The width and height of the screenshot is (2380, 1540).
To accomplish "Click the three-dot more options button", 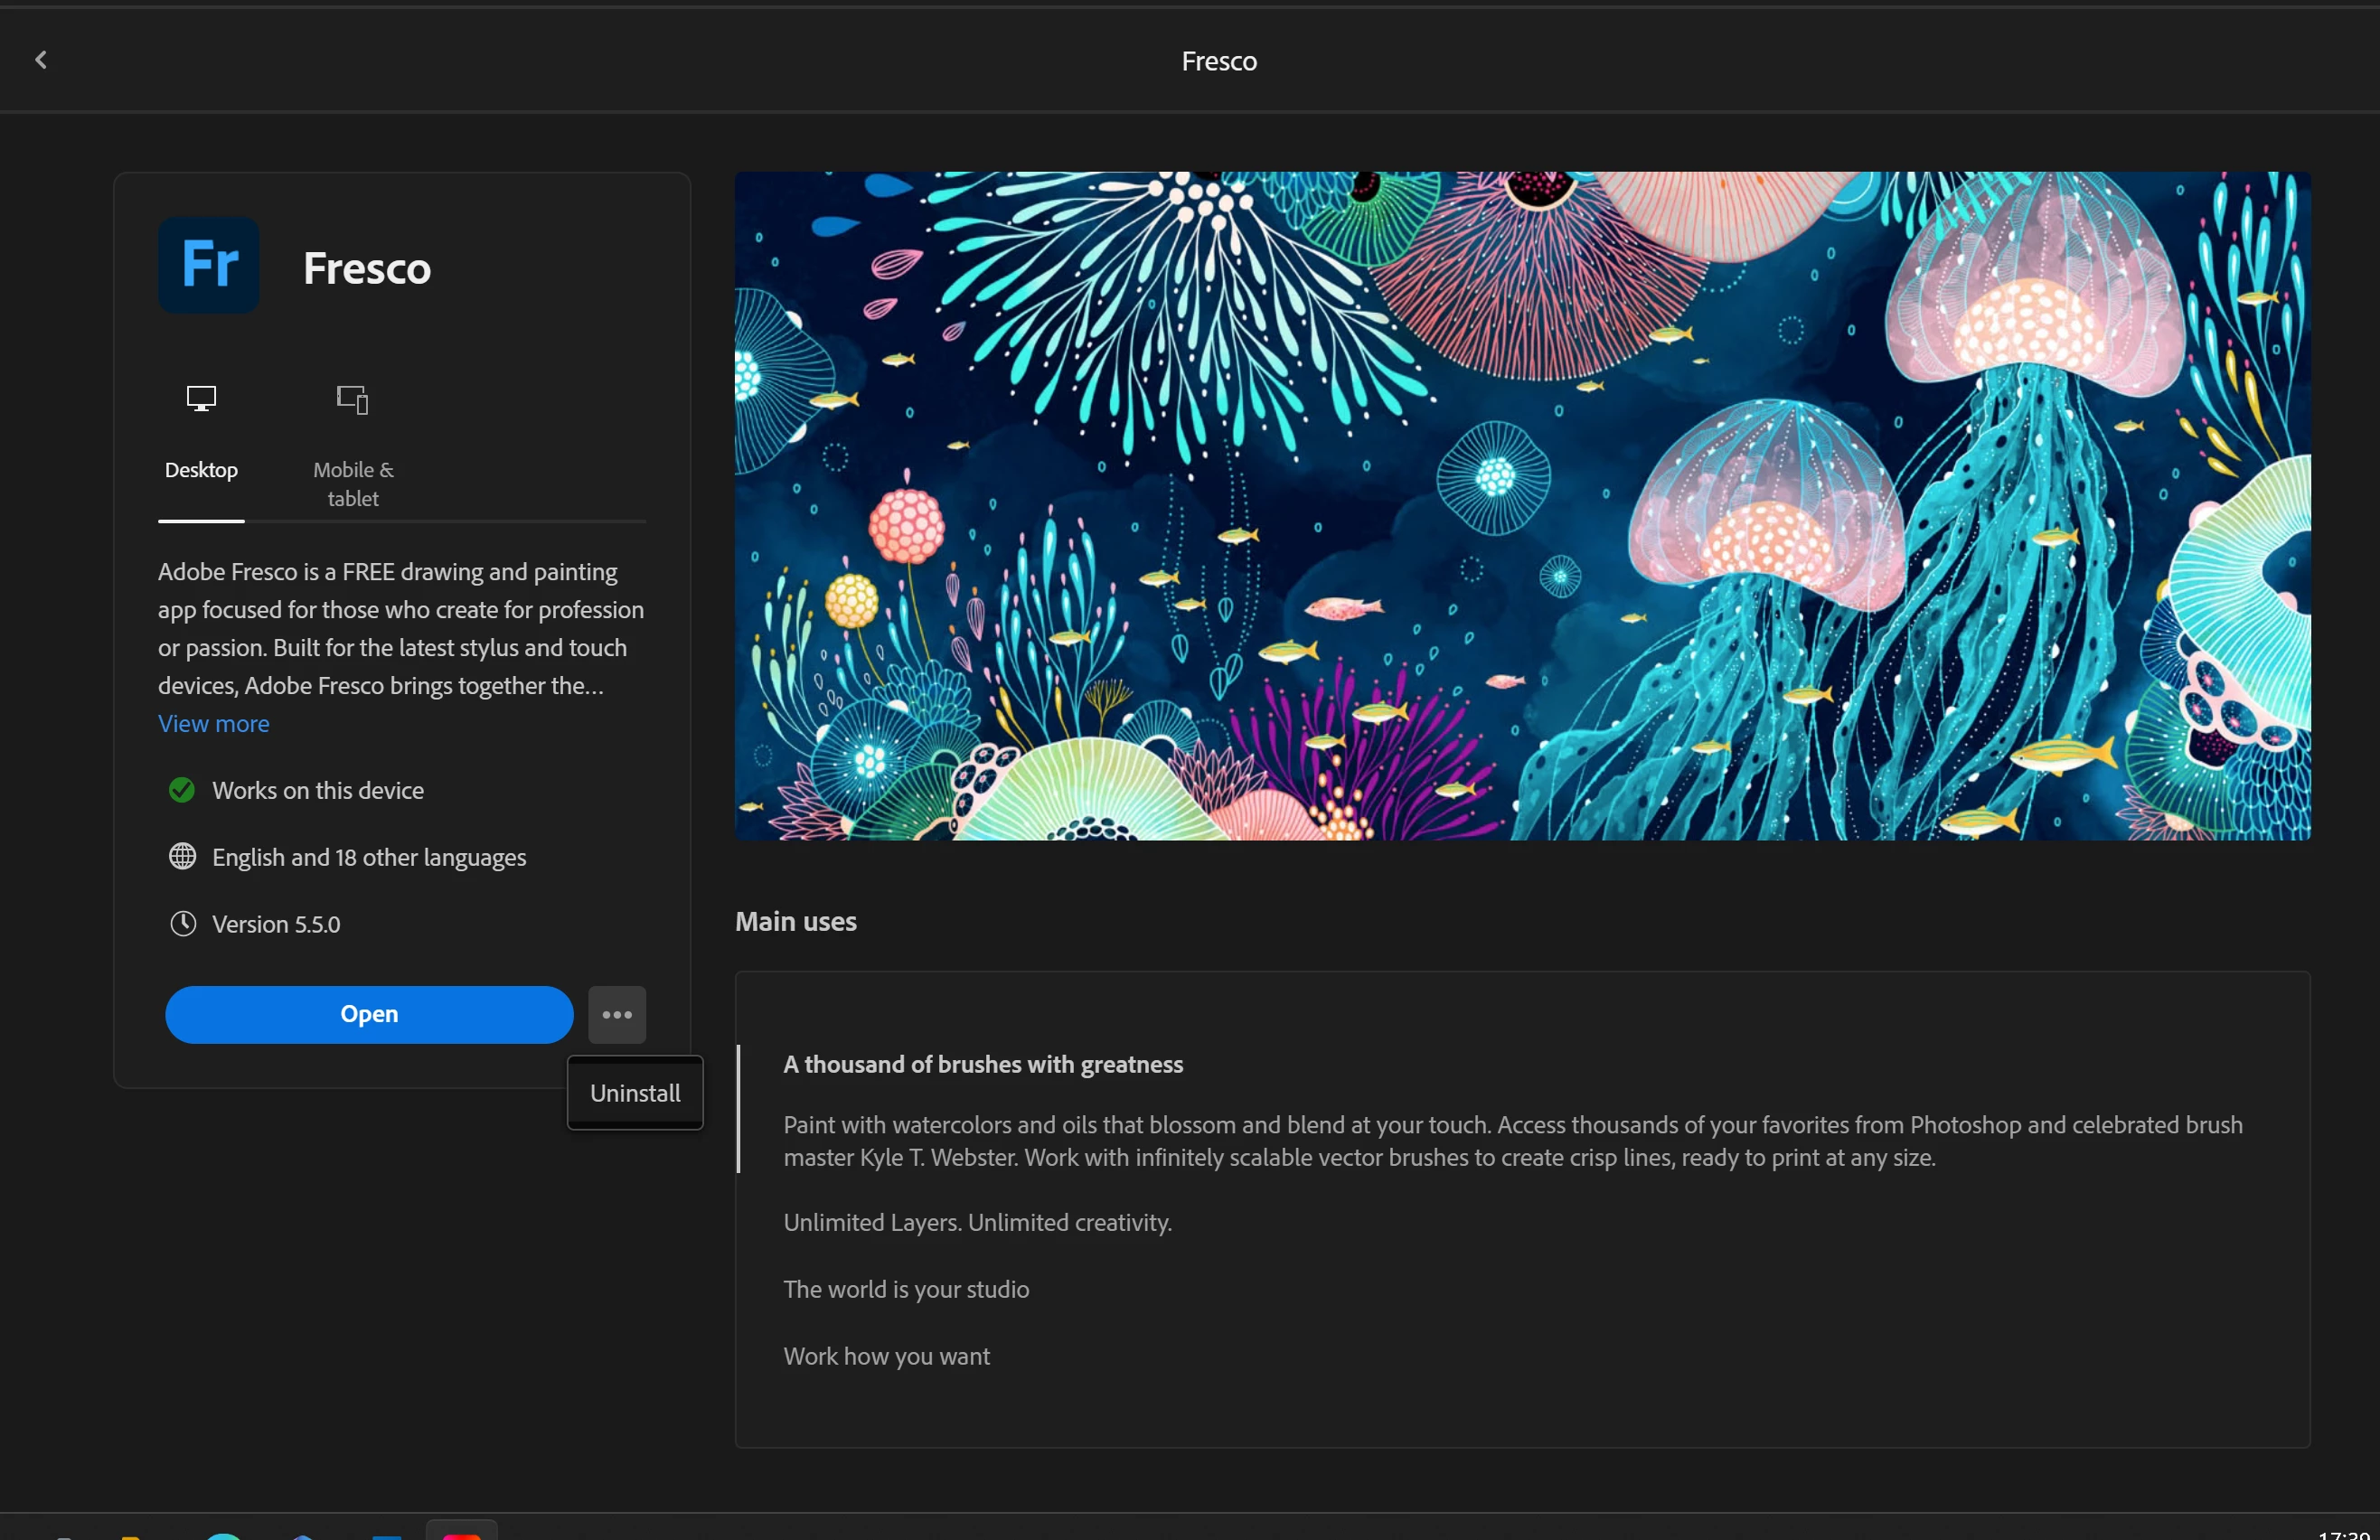I will pos(617,1014).
